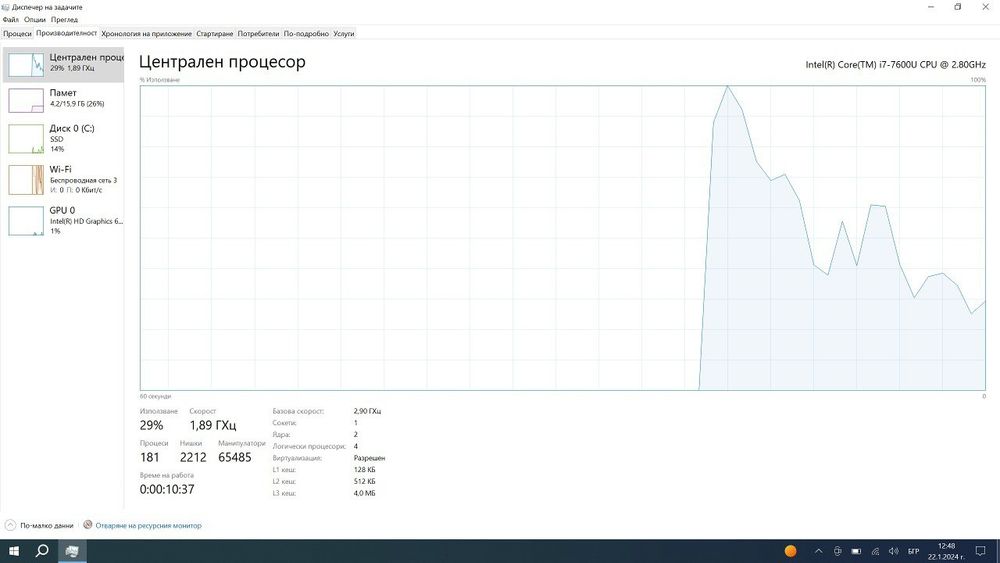This screenshot has width=1000, height=563.
Task: Switch to the Потребители tab
Action: point(258,34)
